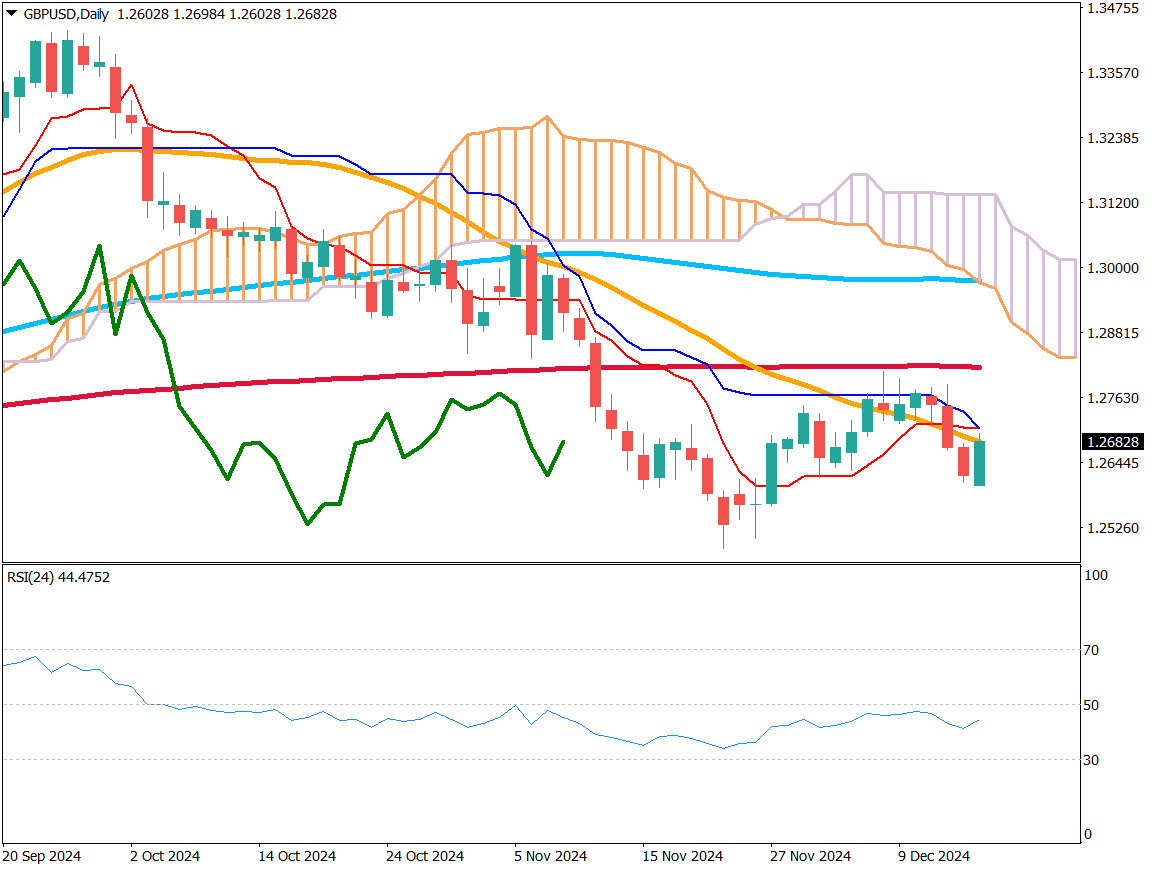Click the RSI 30 level label

point(1091,760)
